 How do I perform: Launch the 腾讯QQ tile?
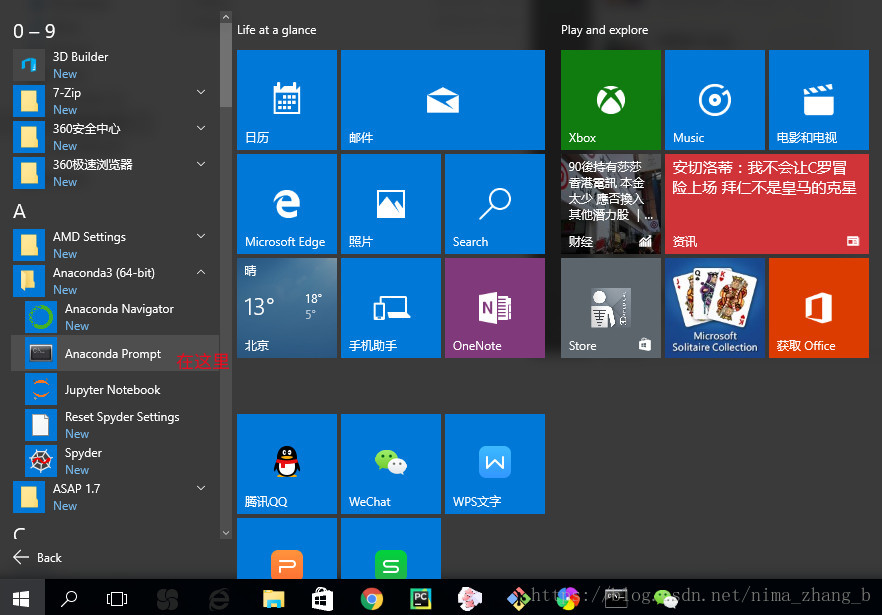[x=287, y=464]
